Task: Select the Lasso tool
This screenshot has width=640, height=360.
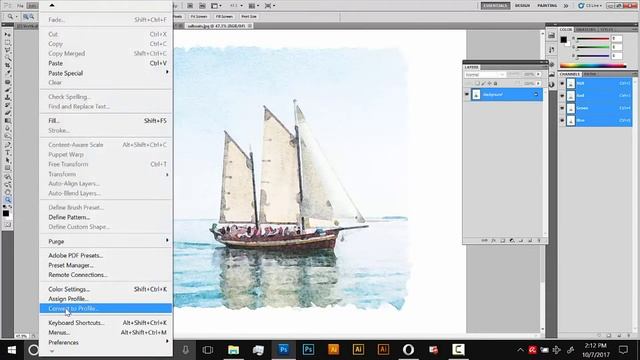Action: (x=7, y=50)
